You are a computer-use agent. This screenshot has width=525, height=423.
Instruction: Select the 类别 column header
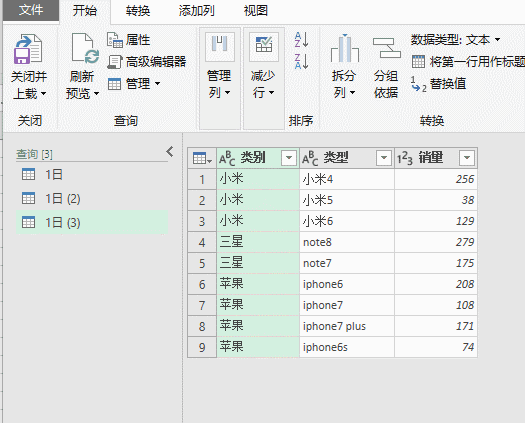pyautogui.click(x=258, y=158)
